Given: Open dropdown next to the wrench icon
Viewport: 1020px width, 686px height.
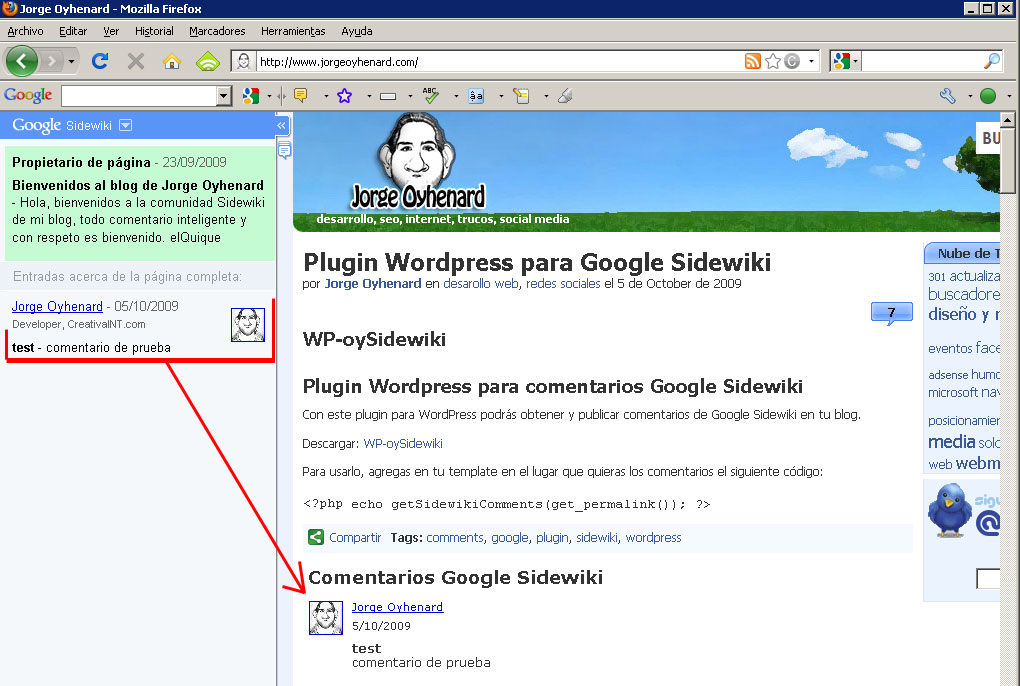Looking at the screenshot, I should 969,96.
